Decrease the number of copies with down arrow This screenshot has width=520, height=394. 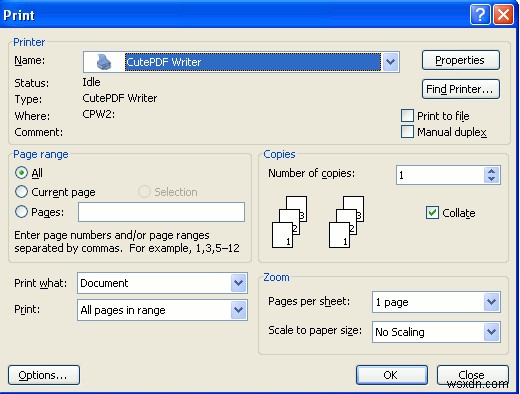491,179
